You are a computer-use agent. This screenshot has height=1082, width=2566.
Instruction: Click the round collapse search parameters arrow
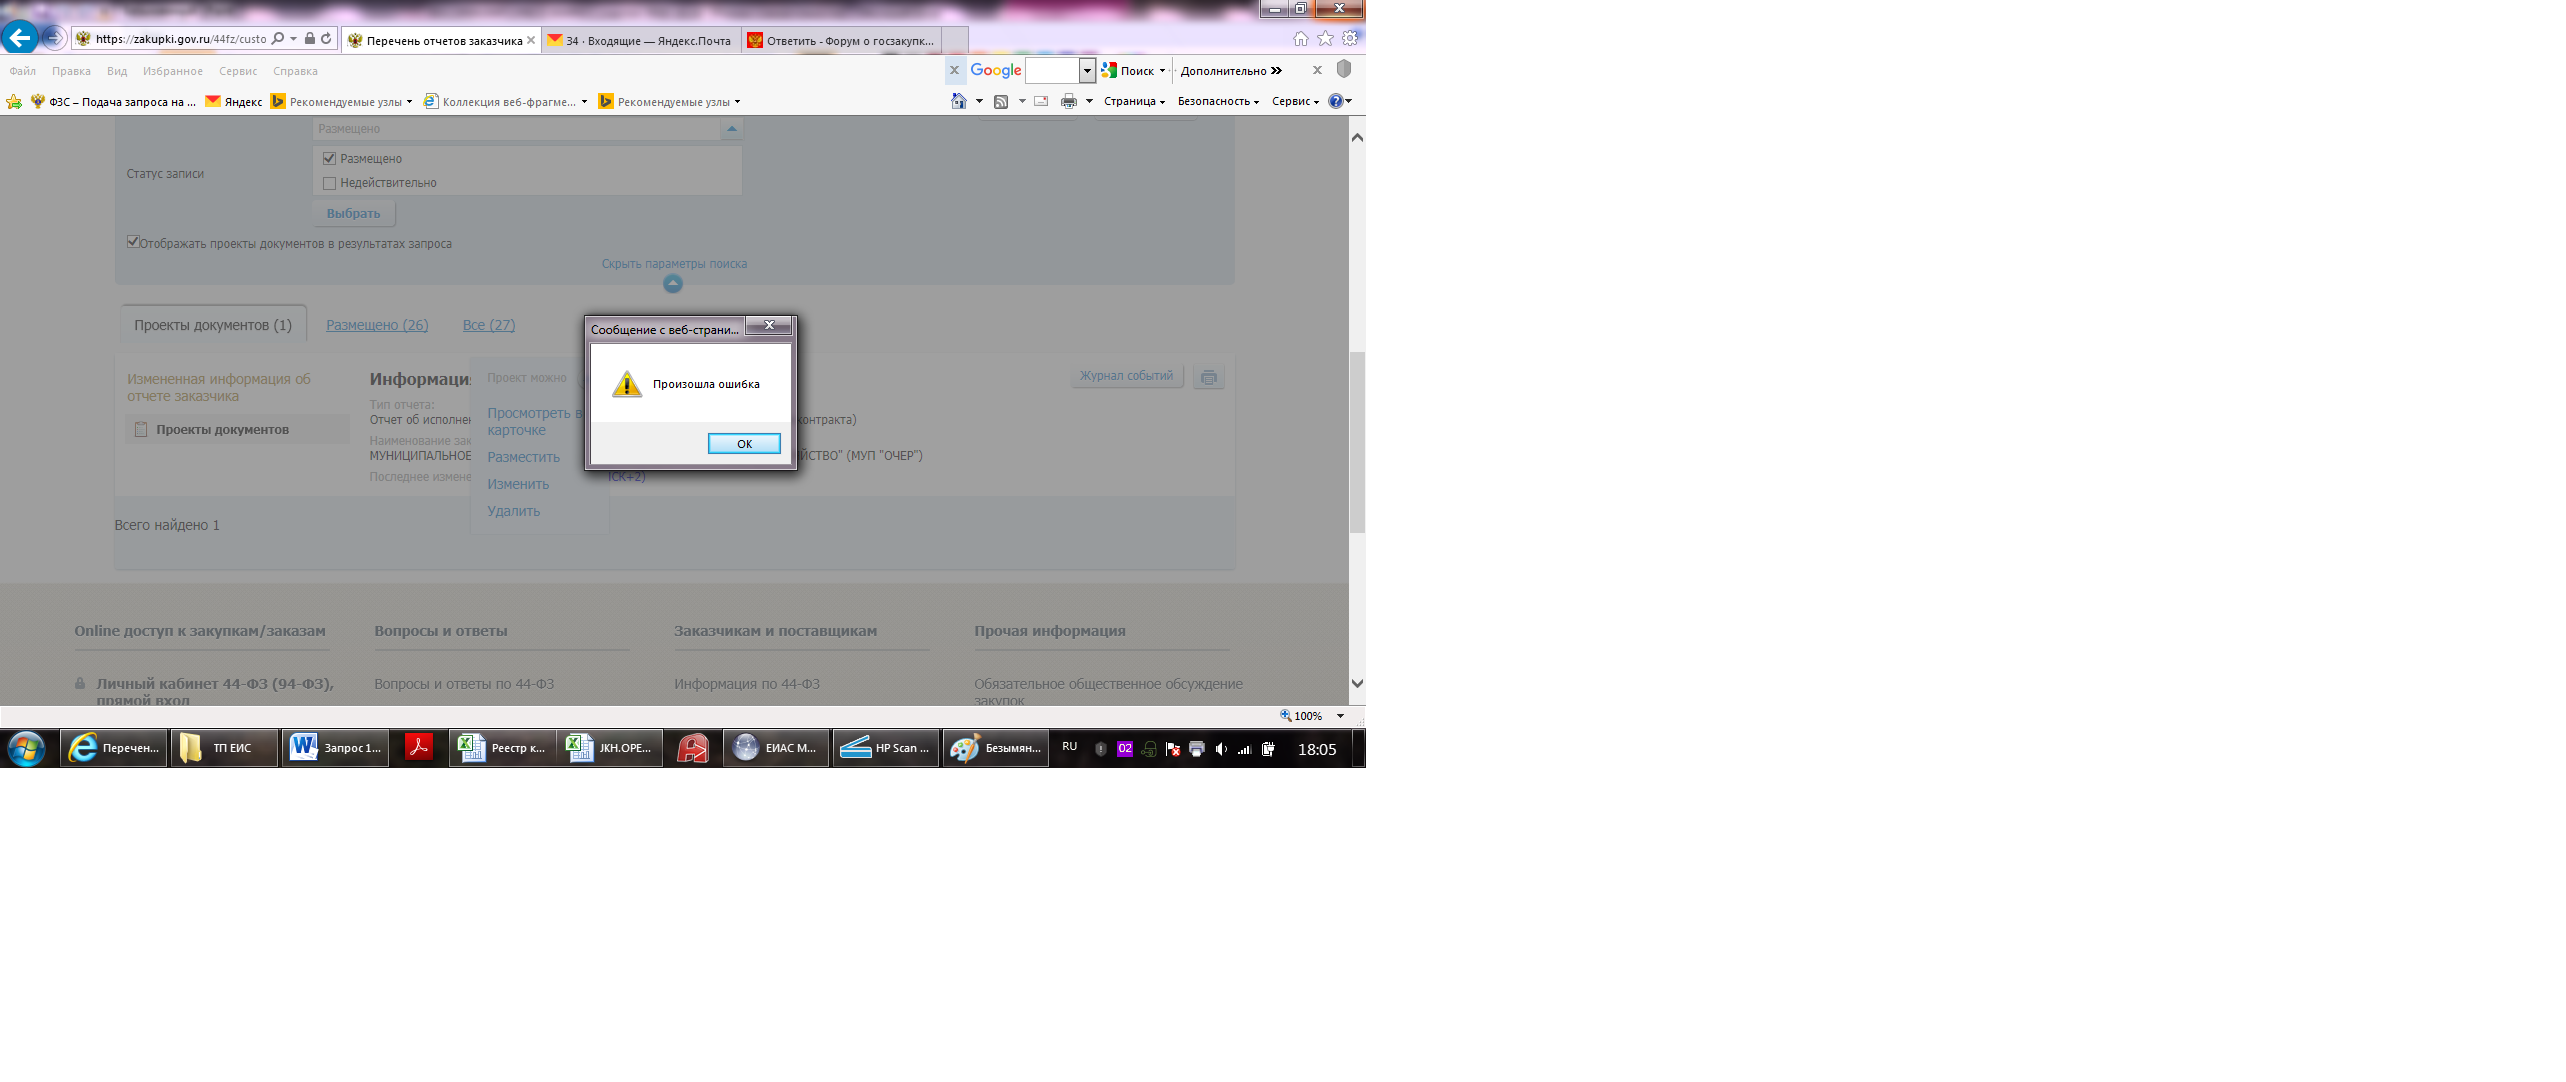pos(673,284)
